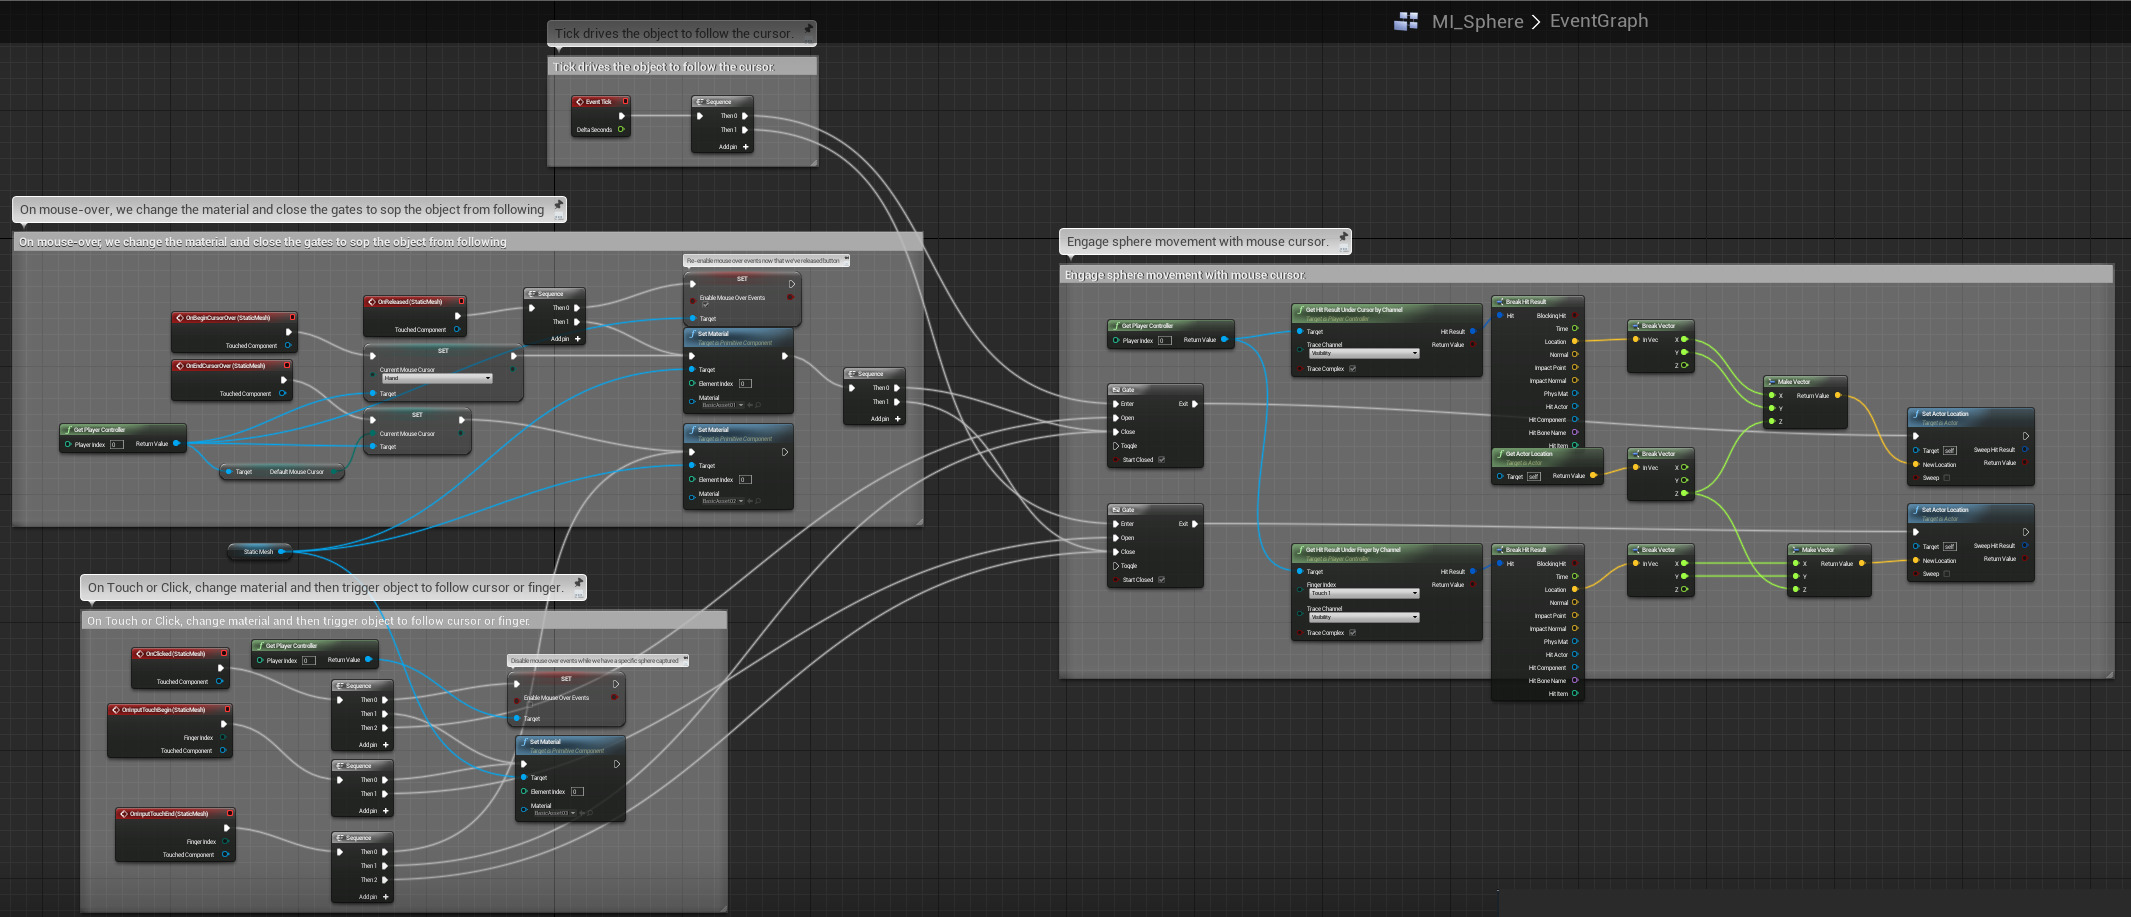Click the OnClicked (StaticMesh) event node header
Viewport: 2131px width, 917px height.
[x=176, y=654]
